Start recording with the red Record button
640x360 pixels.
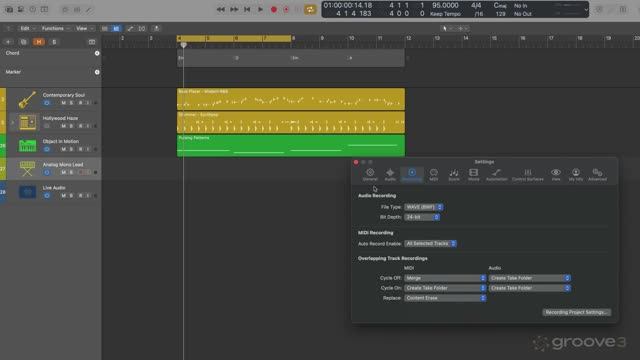point(274,9)
